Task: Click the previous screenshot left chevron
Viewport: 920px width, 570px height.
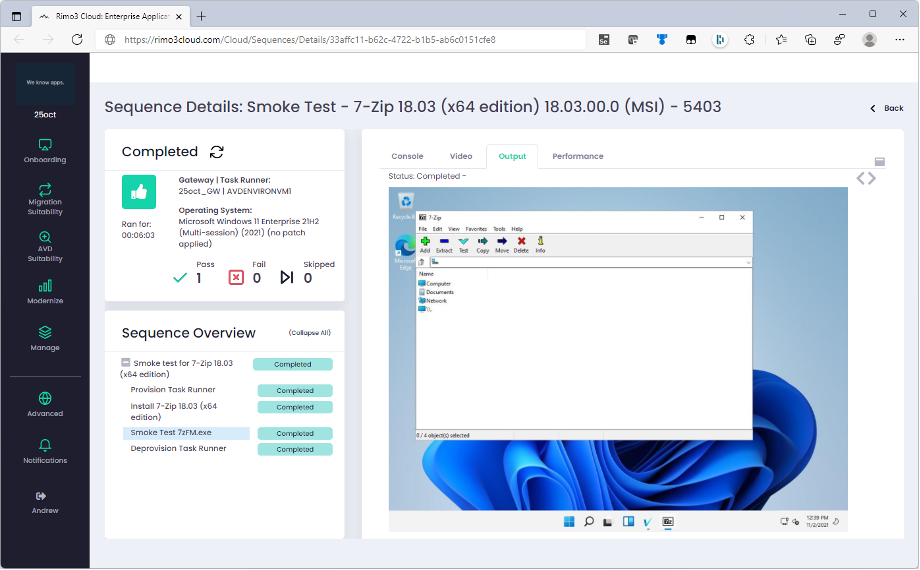Action: (x=860, y=178)
